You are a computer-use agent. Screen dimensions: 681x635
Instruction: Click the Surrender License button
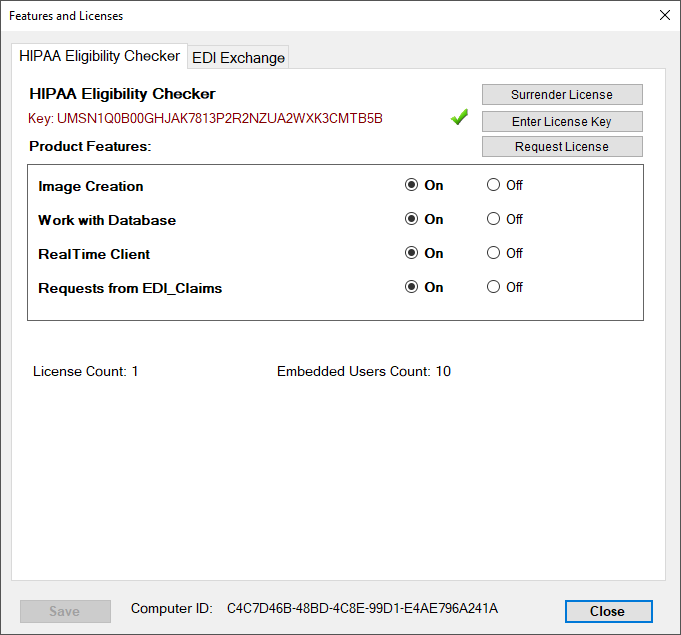pos(562,94)
